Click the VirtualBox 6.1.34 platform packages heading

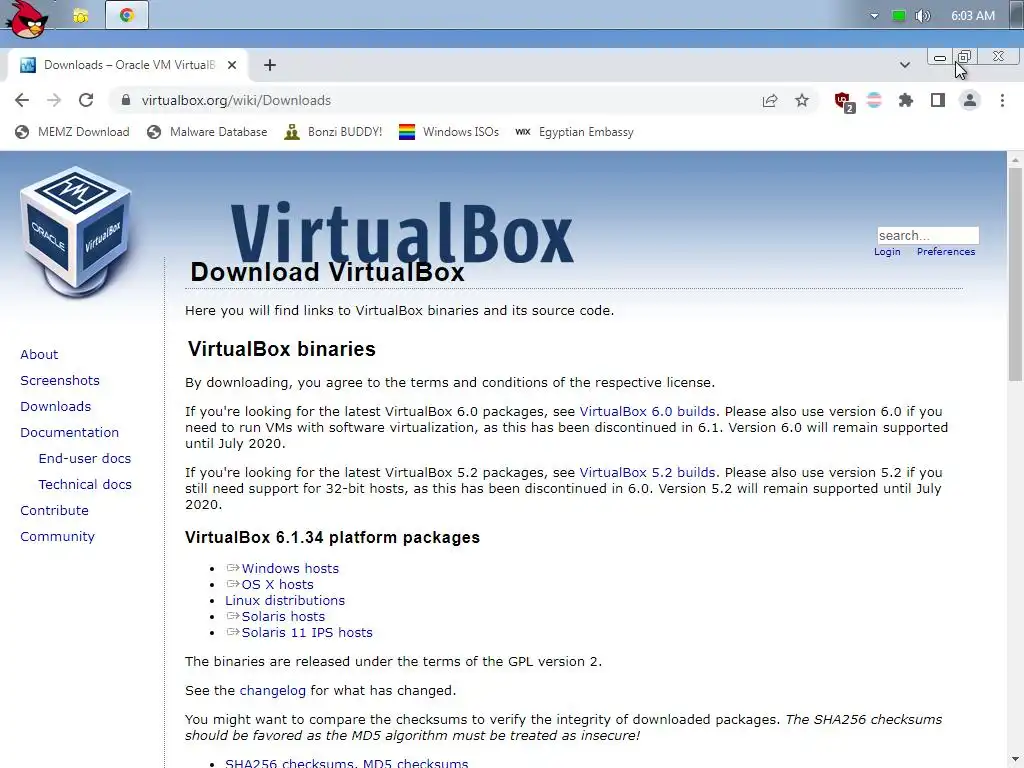[x=332, y=537]
